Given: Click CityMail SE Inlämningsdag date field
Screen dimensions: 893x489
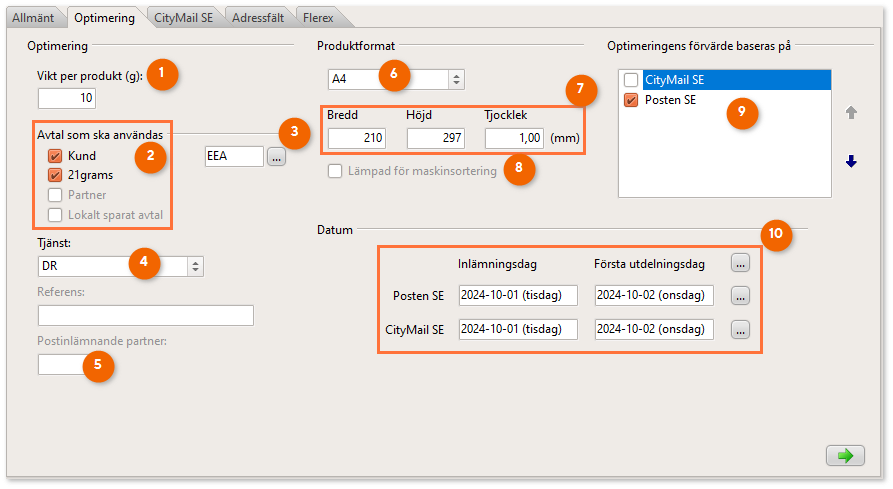Looking at the screenshot, I should (x=518, y=329).
